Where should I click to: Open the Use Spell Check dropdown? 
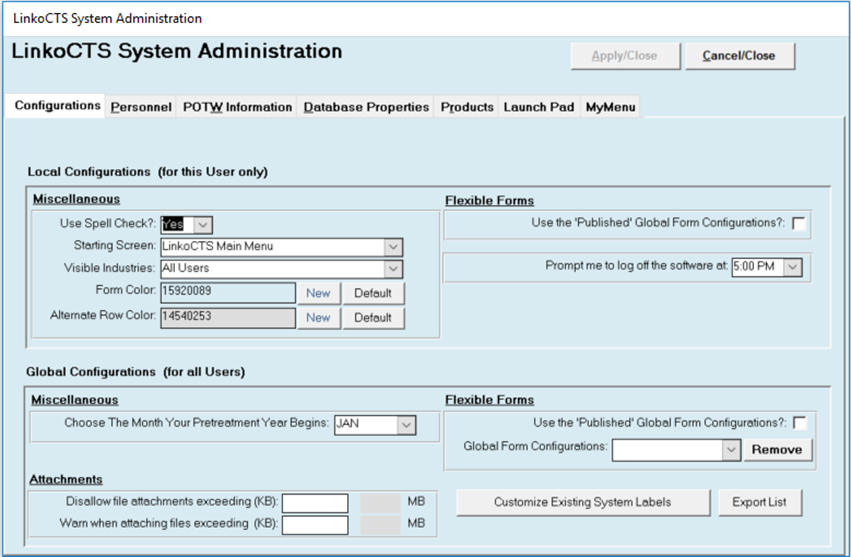[202, 225]
